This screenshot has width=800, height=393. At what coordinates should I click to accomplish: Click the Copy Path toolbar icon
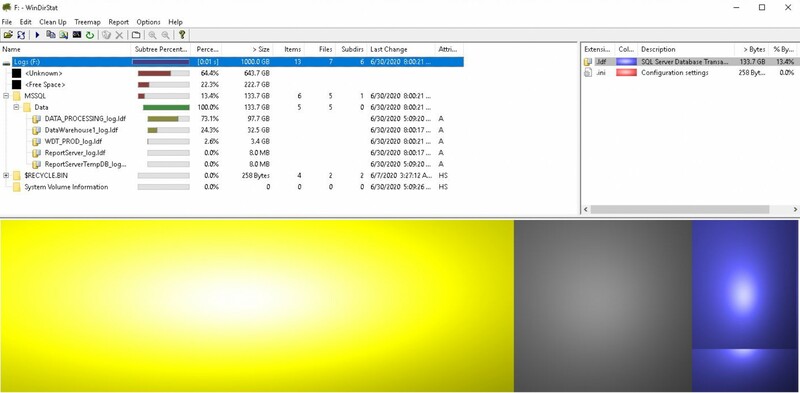click(51, 35)
